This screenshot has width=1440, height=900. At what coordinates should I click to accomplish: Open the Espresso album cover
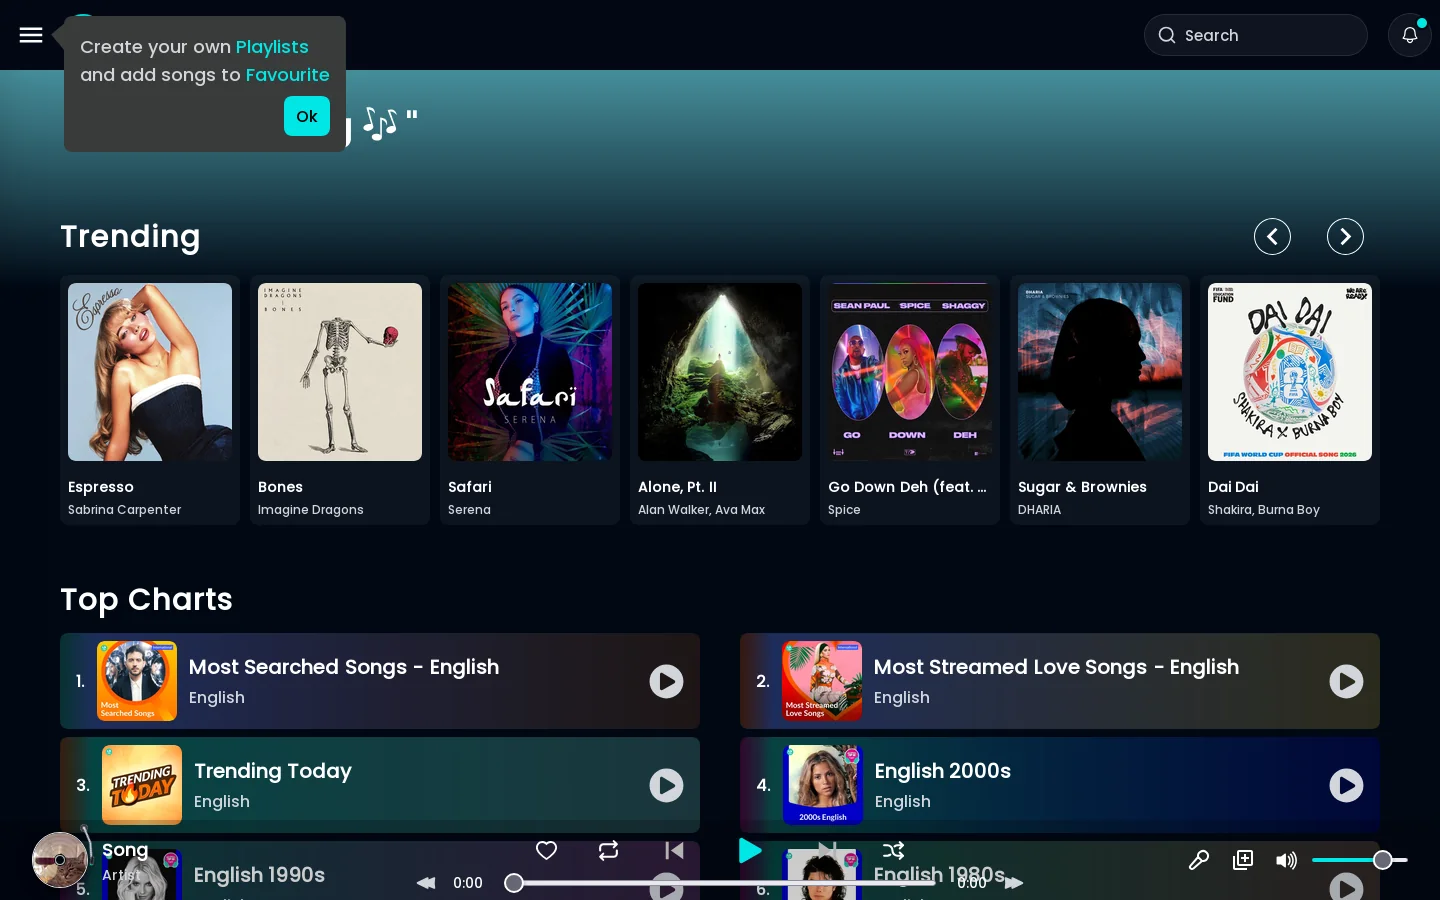[150, 372]
